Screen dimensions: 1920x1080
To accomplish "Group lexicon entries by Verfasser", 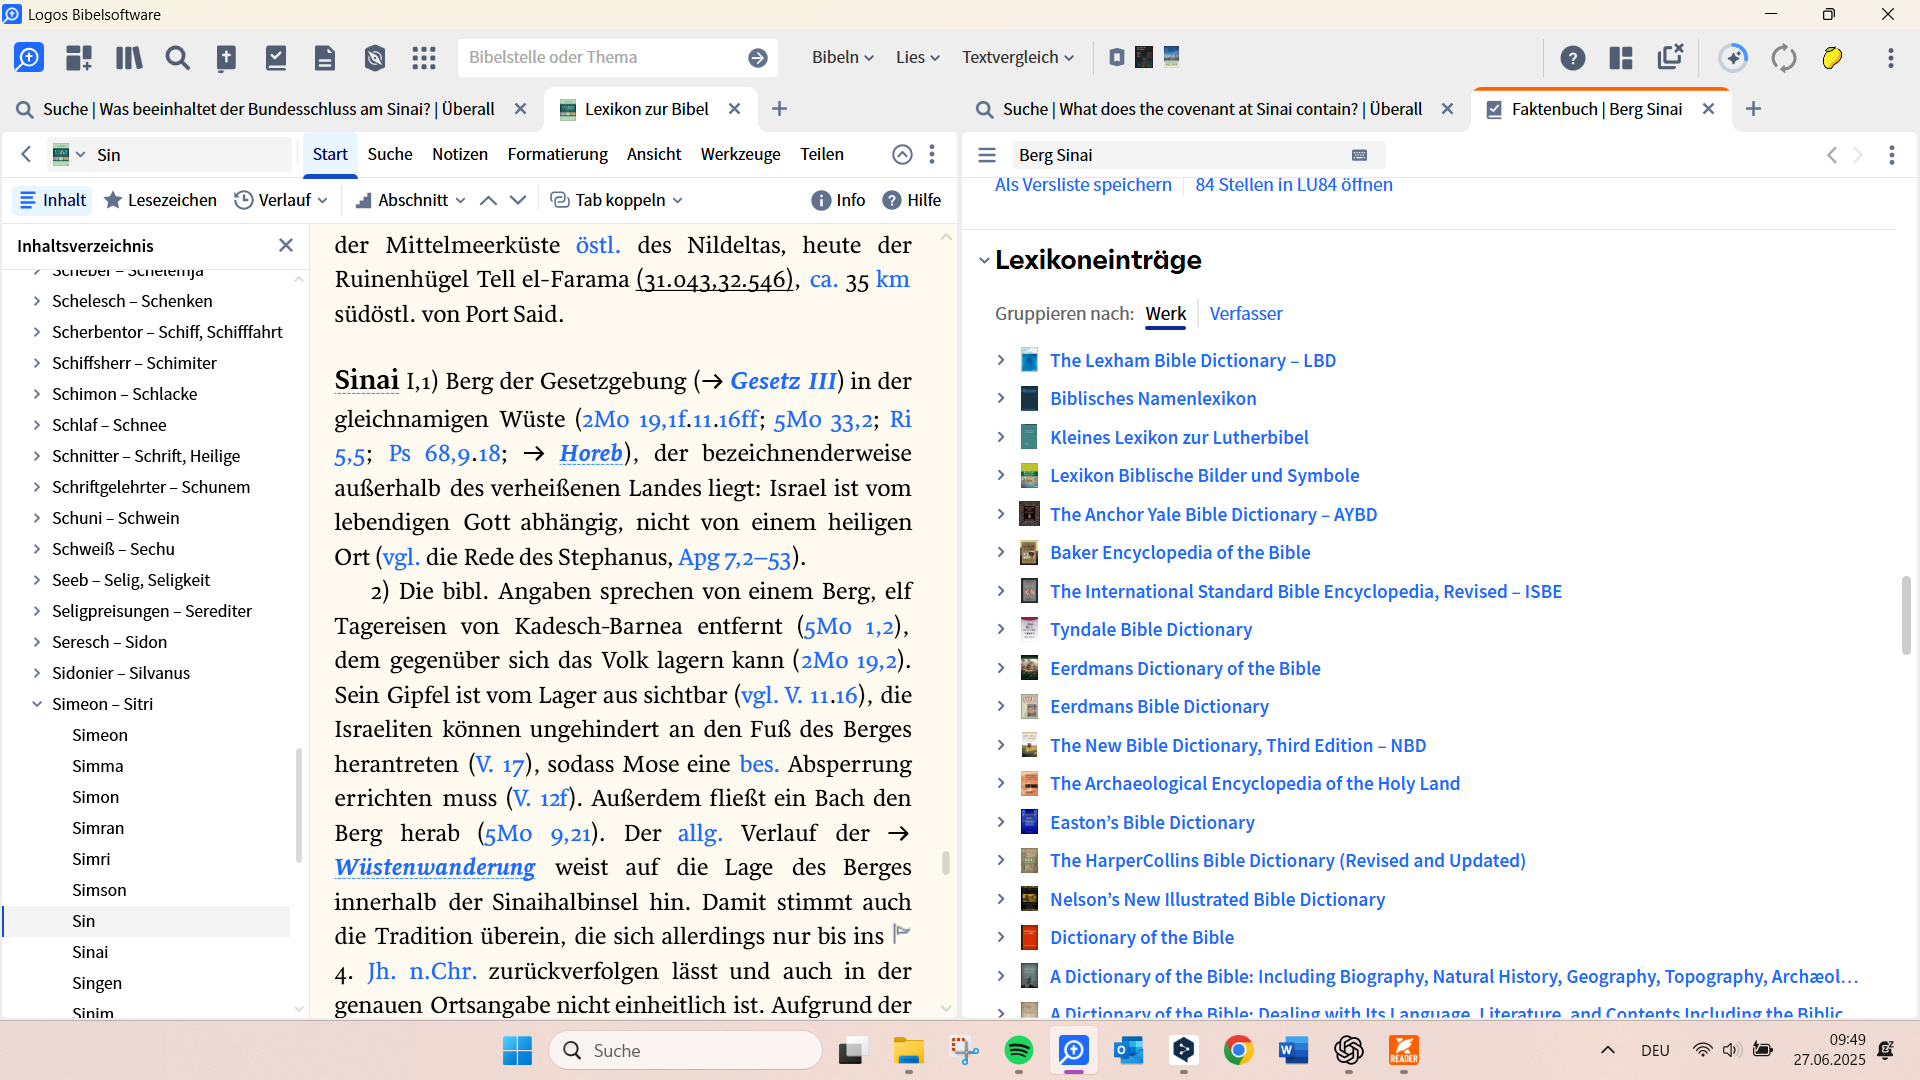I will [x=1246, y=314].
